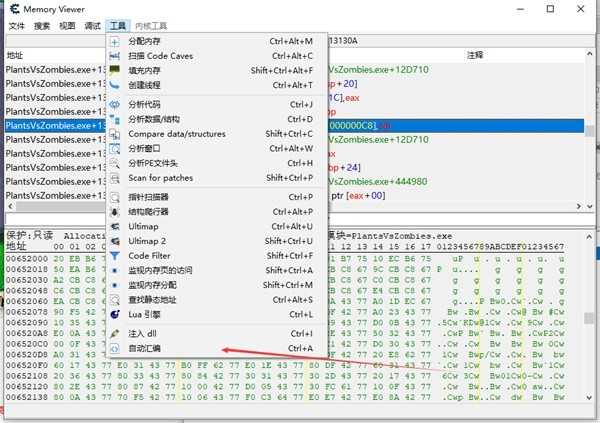Click the 填充内存 icon in menu

116,71
